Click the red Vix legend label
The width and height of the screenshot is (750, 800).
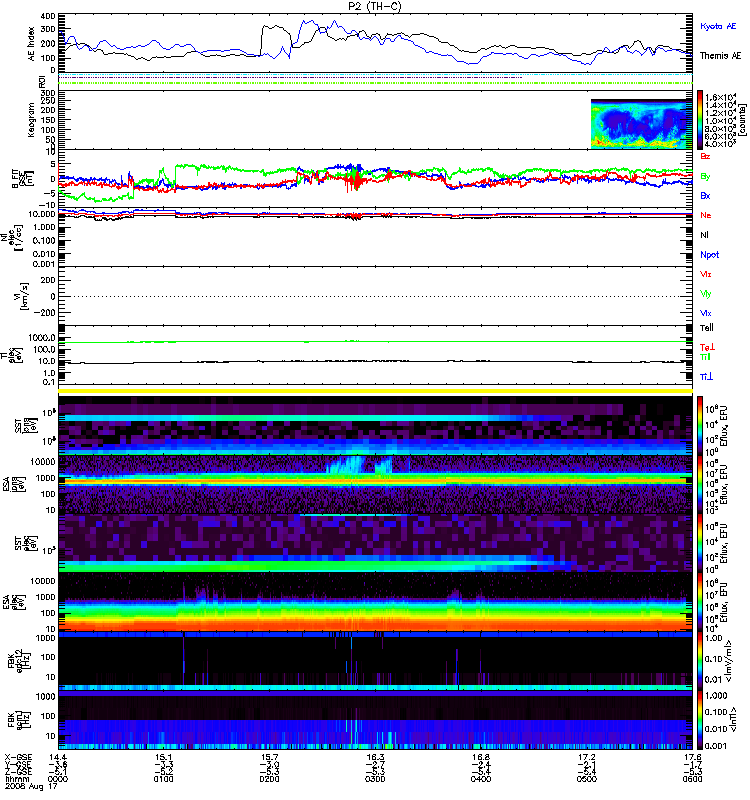pos(705,274)
